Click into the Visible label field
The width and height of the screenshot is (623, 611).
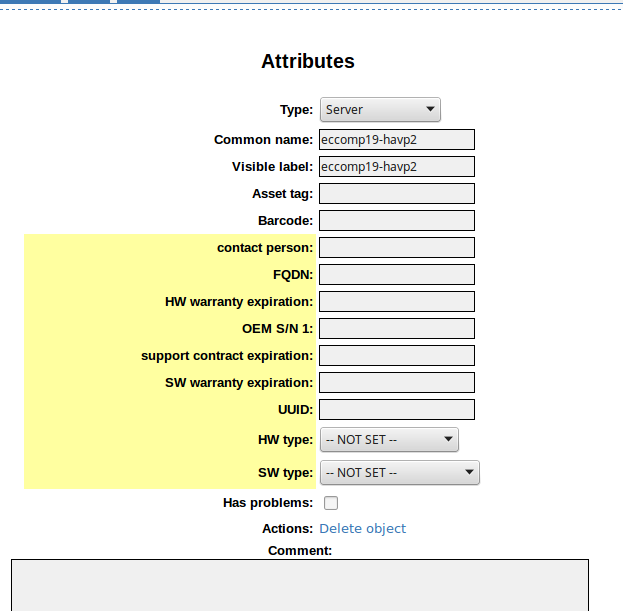coord(396,167)
